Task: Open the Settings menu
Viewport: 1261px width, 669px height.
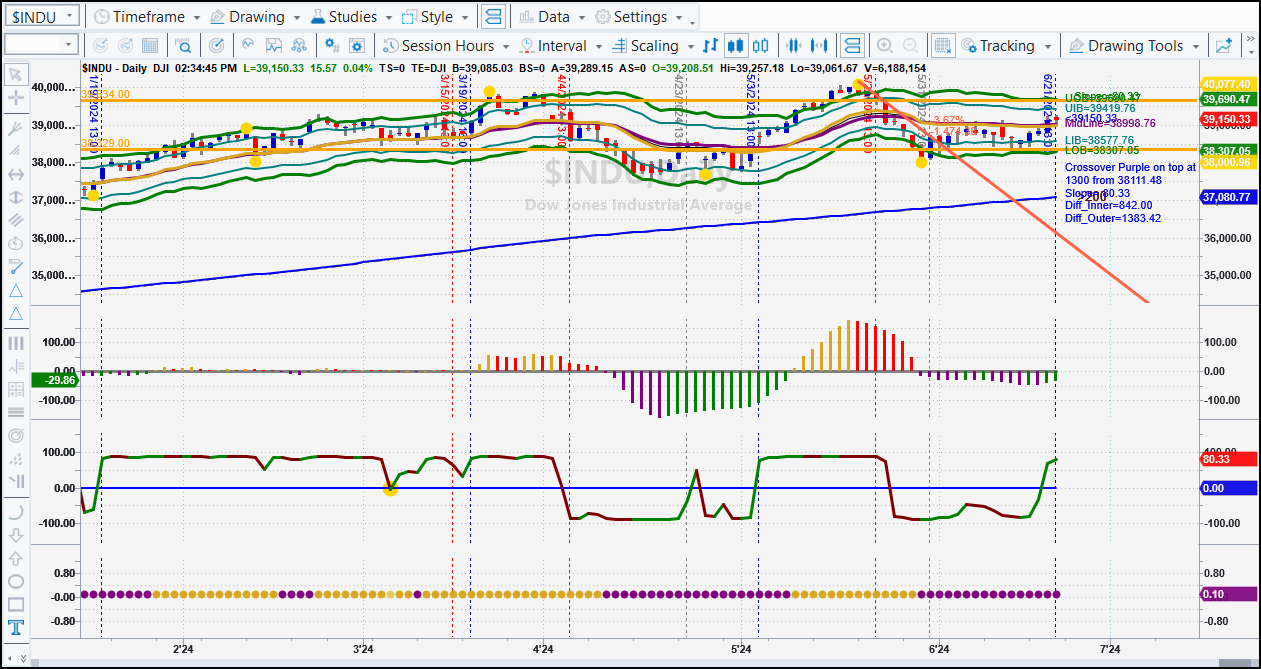Action: tap(638, 17)
